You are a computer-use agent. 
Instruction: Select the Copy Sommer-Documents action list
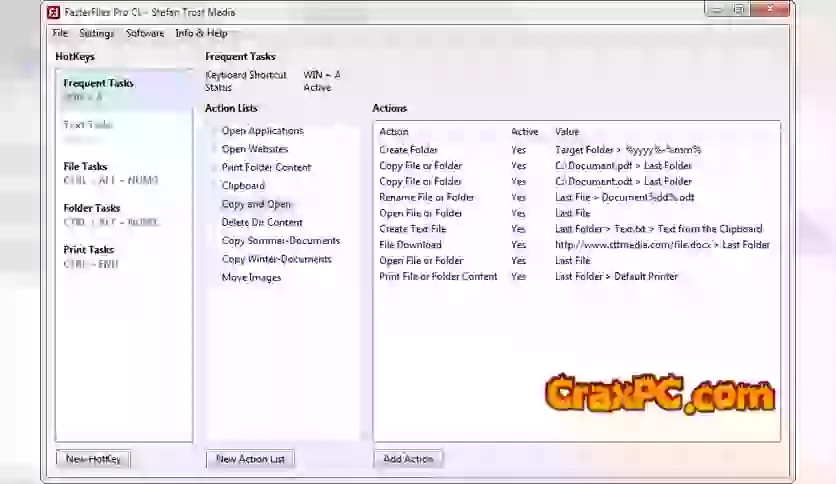tap(280, 240)
